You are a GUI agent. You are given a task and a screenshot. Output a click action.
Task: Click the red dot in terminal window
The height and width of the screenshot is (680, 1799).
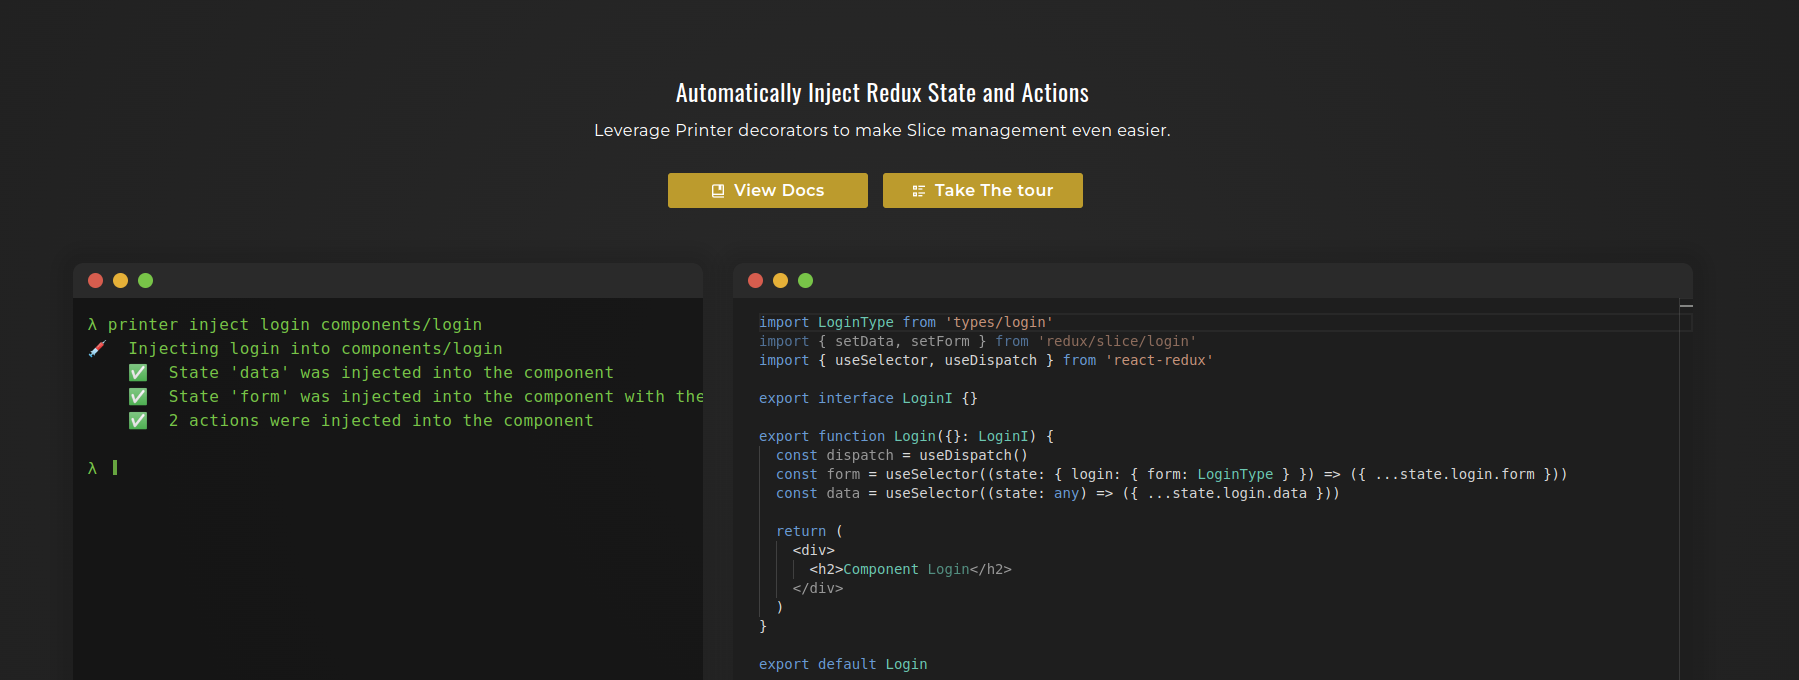coord(96,280)
